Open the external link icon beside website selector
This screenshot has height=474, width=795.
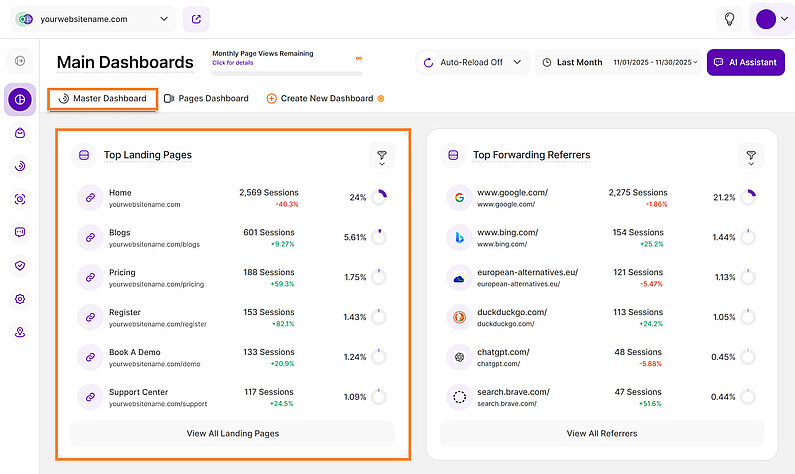(x=197, y=19)
